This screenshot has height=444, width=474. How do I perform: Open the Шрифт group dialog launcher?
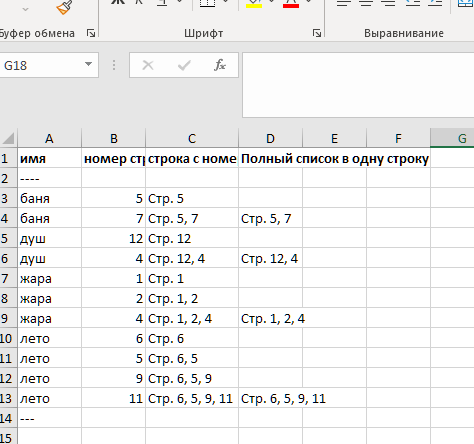point(317,33)
